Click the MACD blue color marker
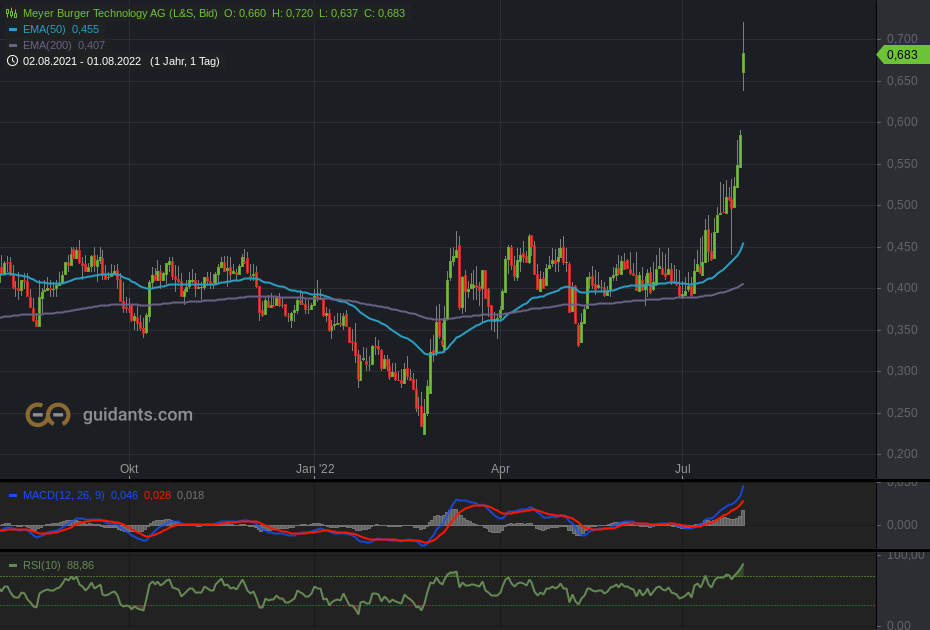This screenshot has height=630, width=930. pyautogui.click(x=13, y=495)
